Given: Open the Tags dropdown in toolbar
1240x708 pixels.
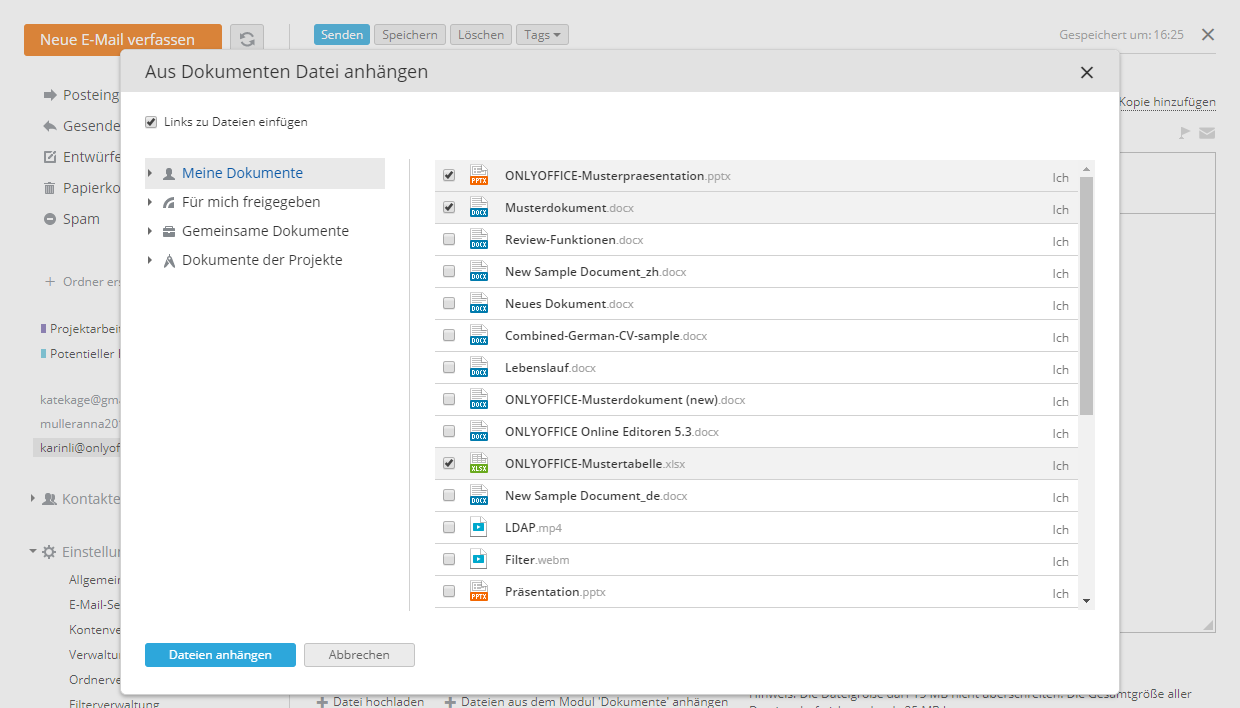Looking at the screenshot, I should (542, 35).
